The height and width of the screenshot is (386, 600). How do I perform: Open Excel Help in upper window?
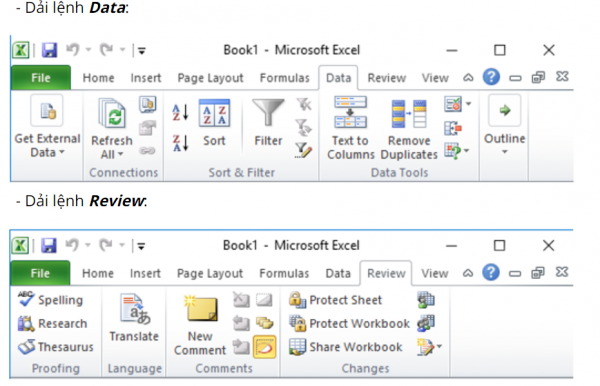[491, 77]
